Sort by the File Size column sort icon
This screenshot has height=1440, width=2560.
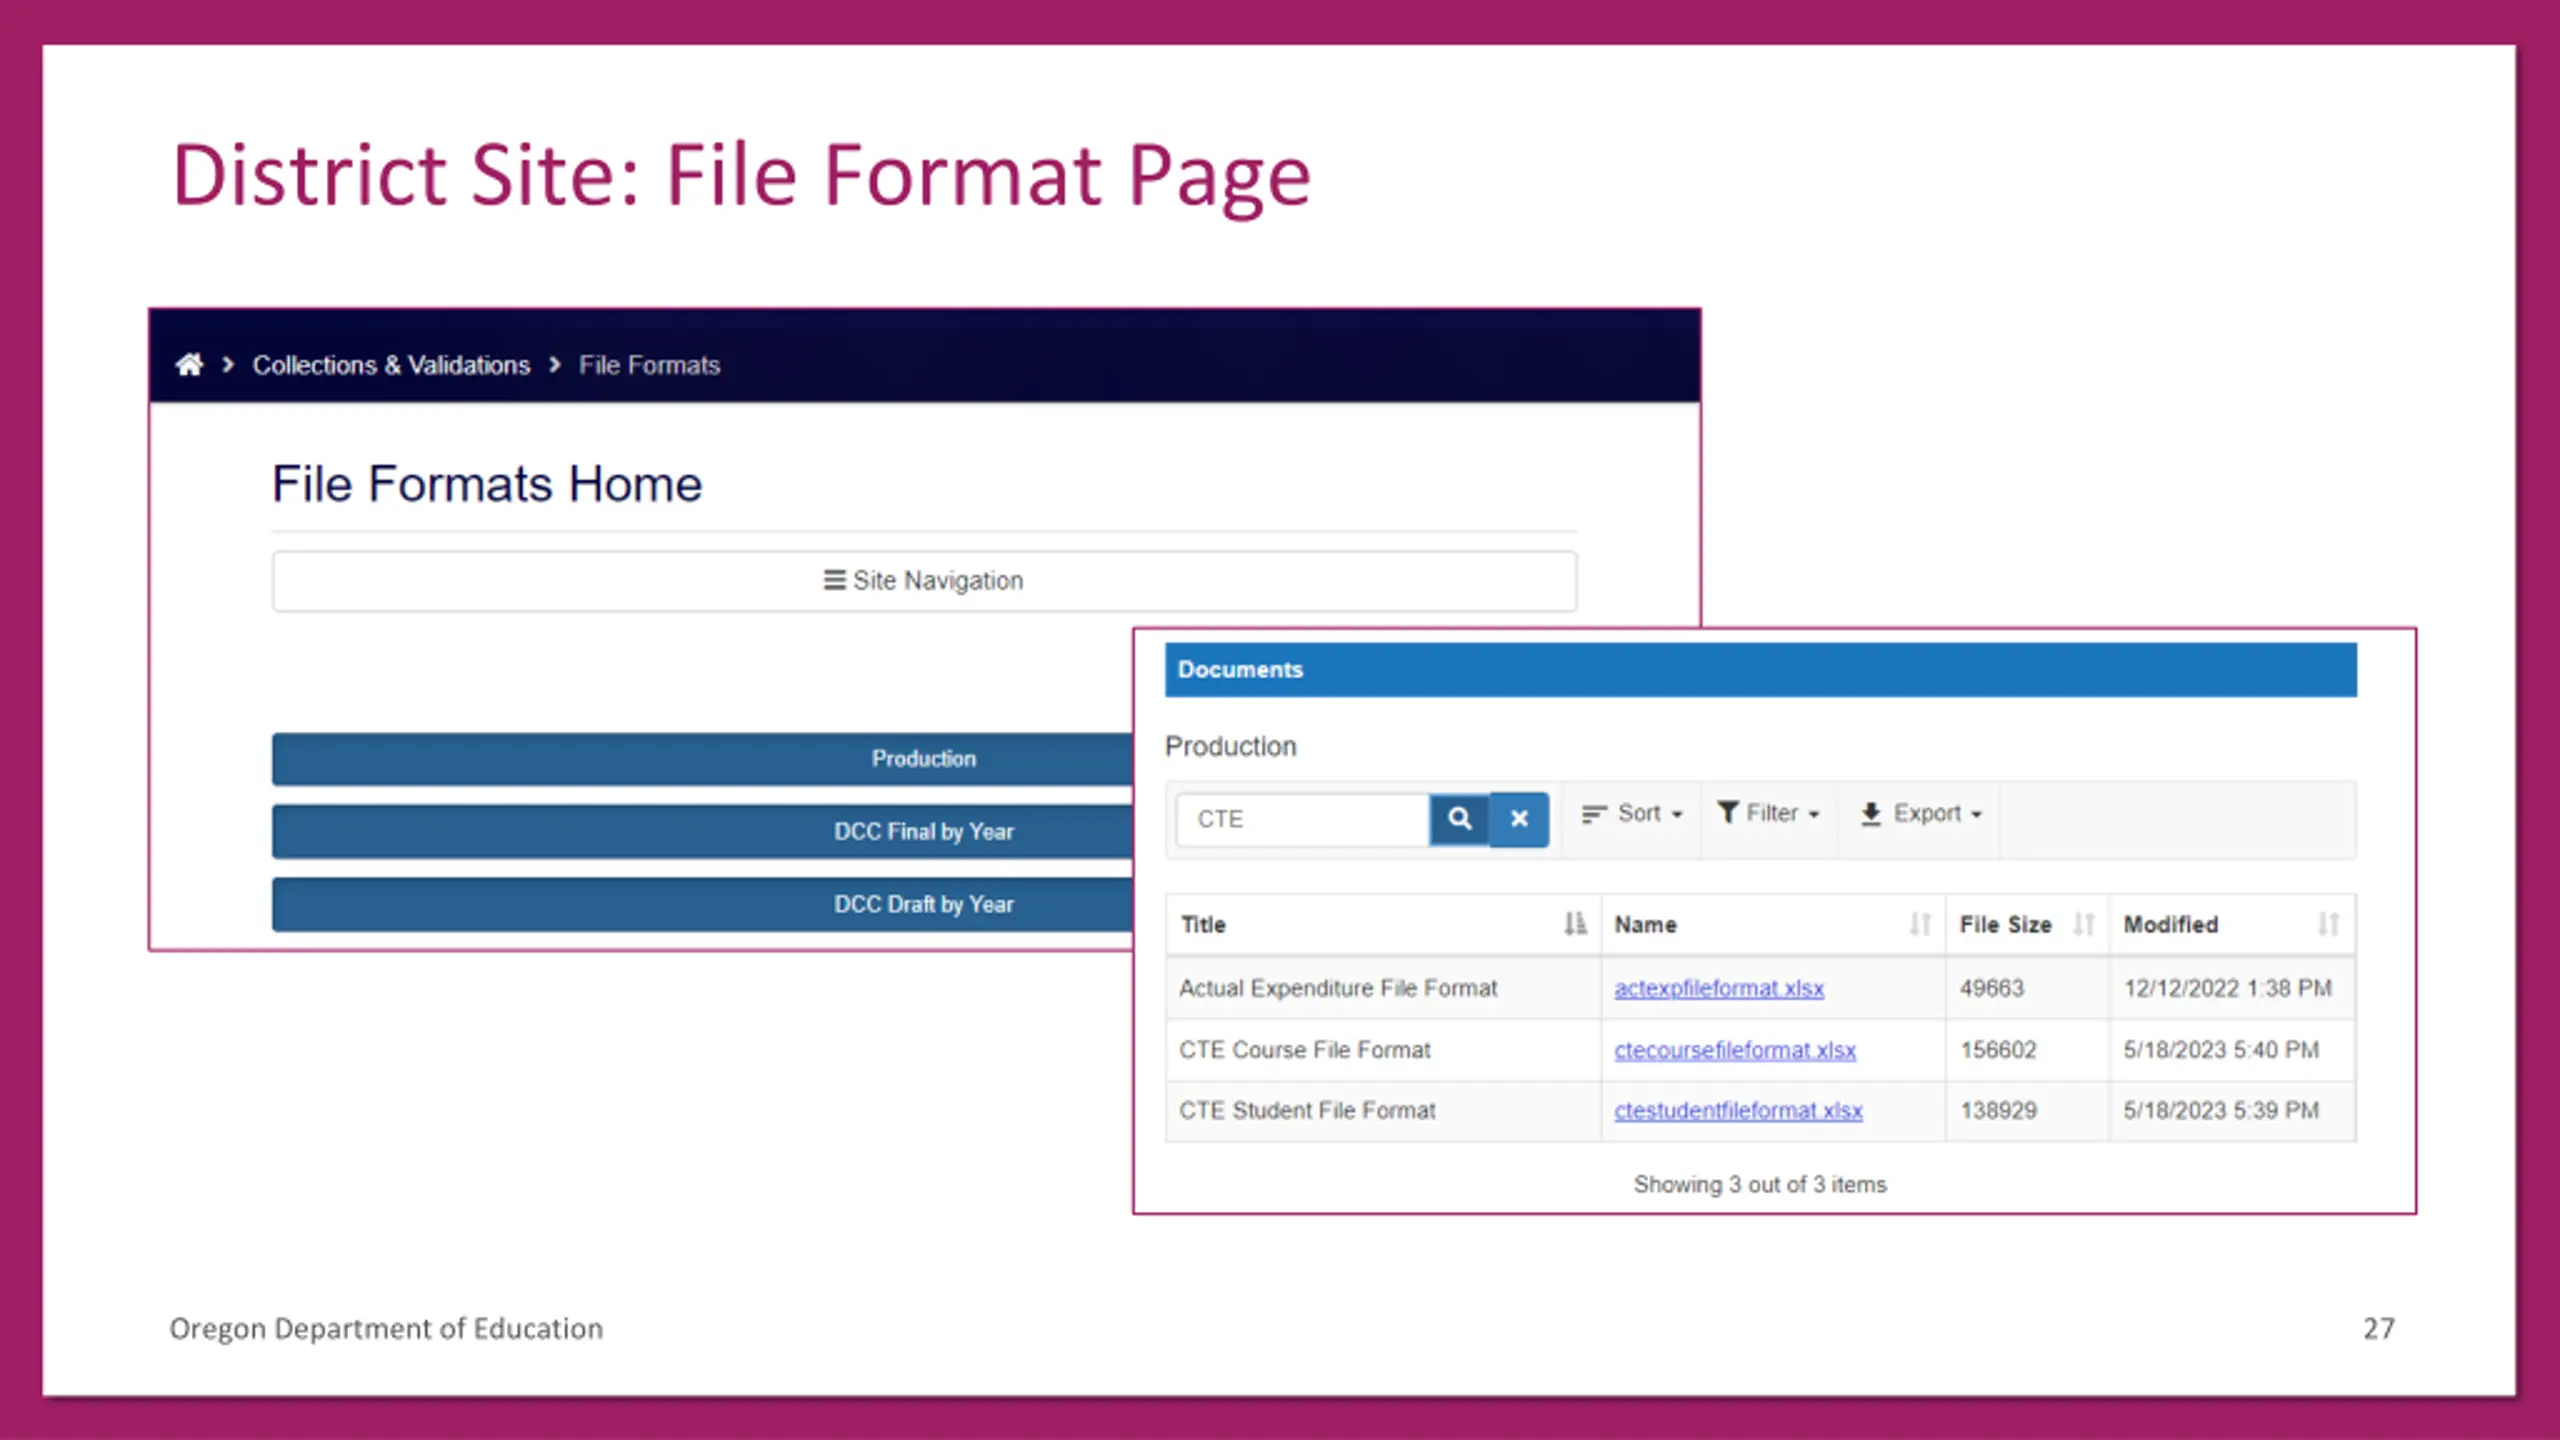[x=2084, y=924]
